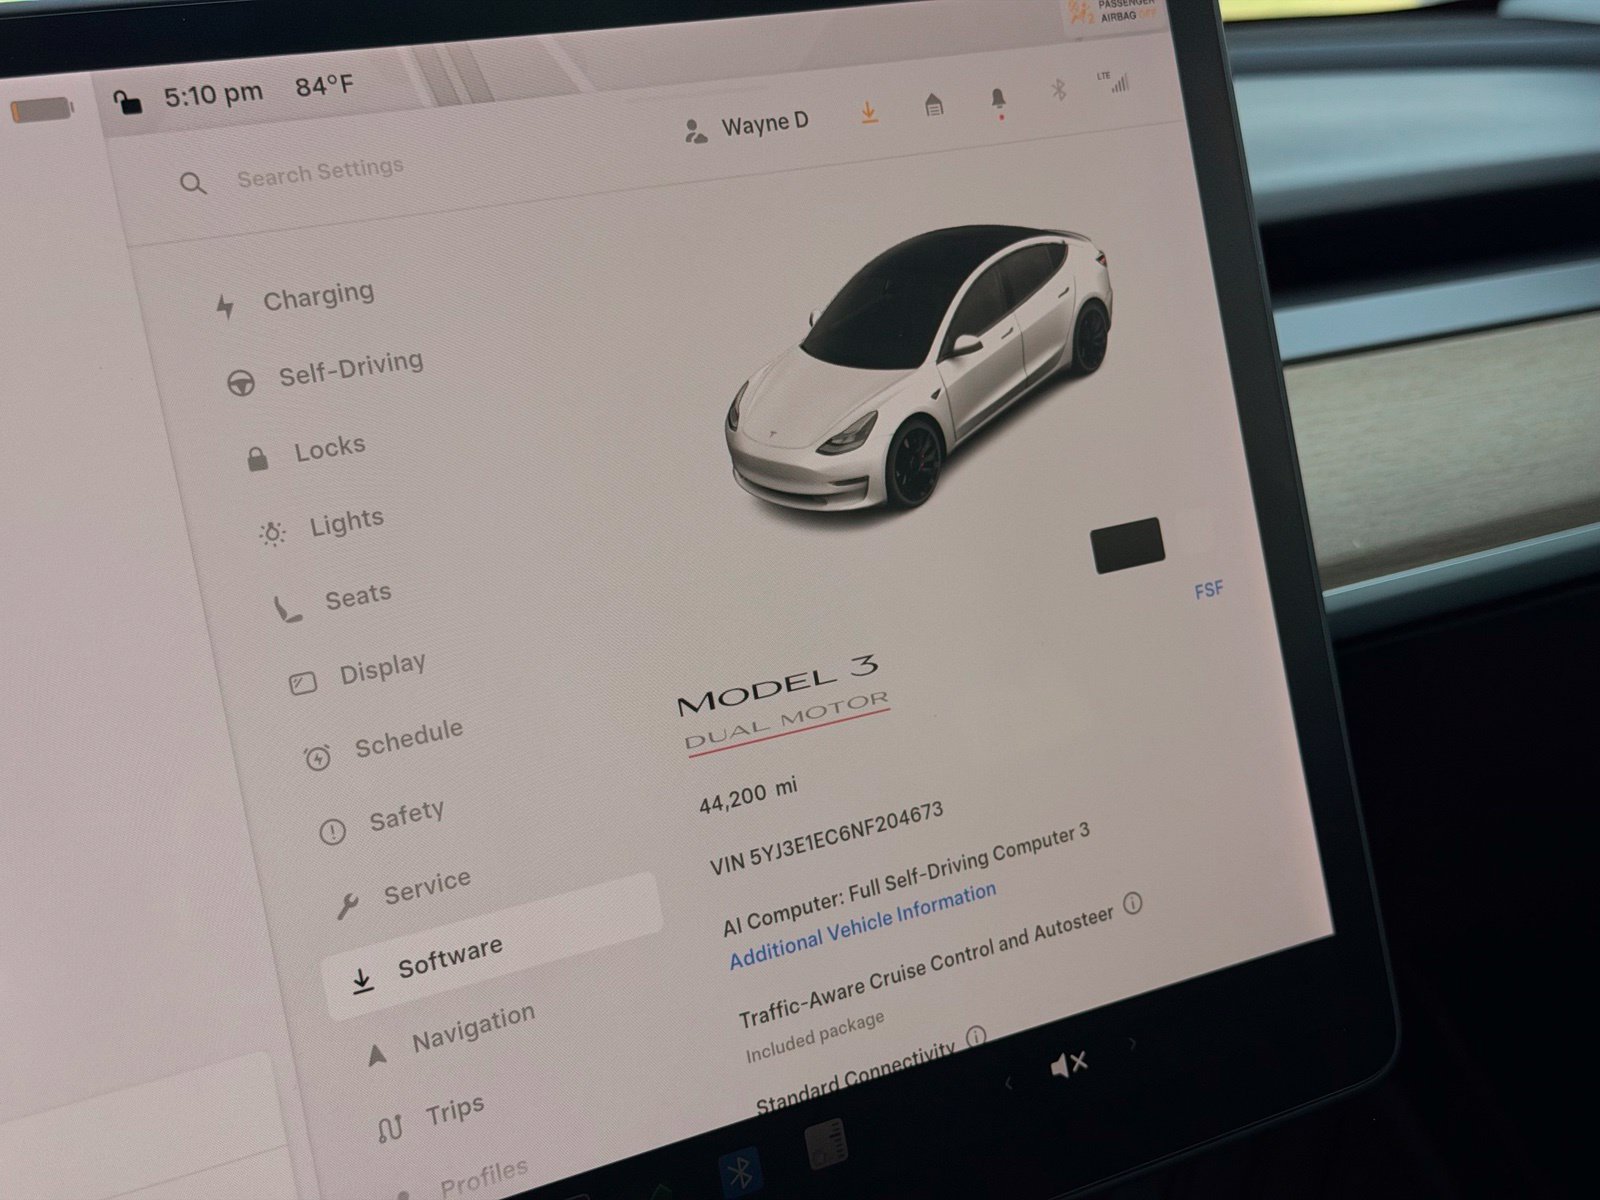Open the notifications bell icon
Screen dimensions: 1600x1200
pyautogui.click(x=998, y=101)
